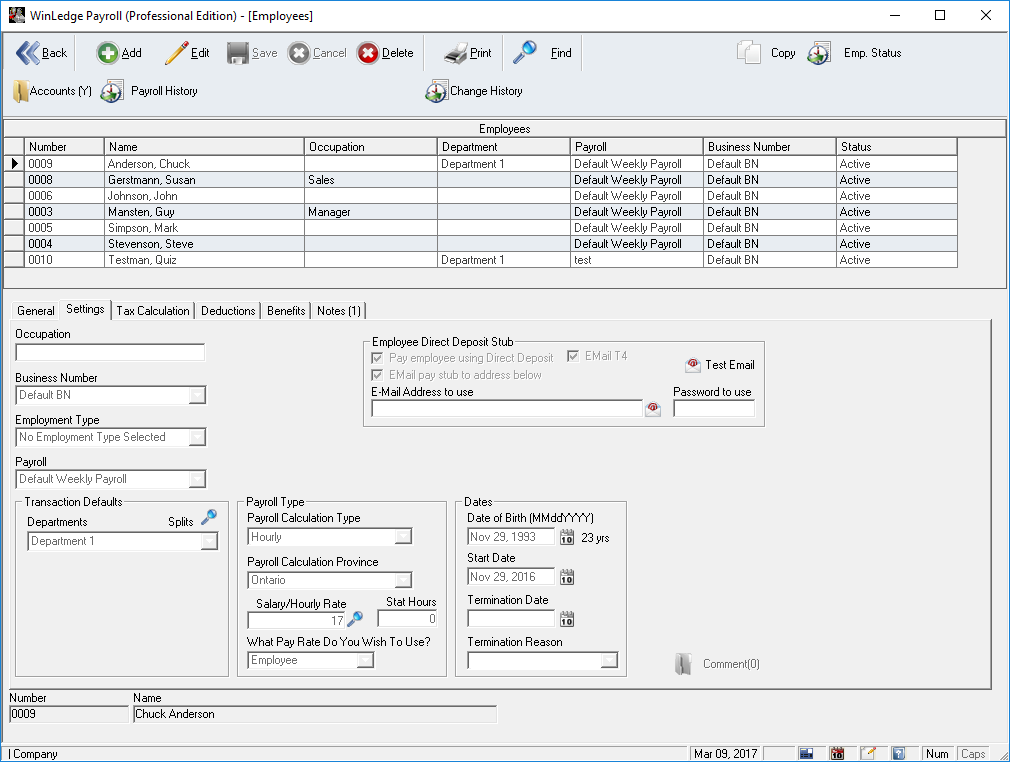Image resolution: width=1010 pixels, height=762 pixels.
Task: Expand Payroll Calculation Province dropdown
Action: 403,580
